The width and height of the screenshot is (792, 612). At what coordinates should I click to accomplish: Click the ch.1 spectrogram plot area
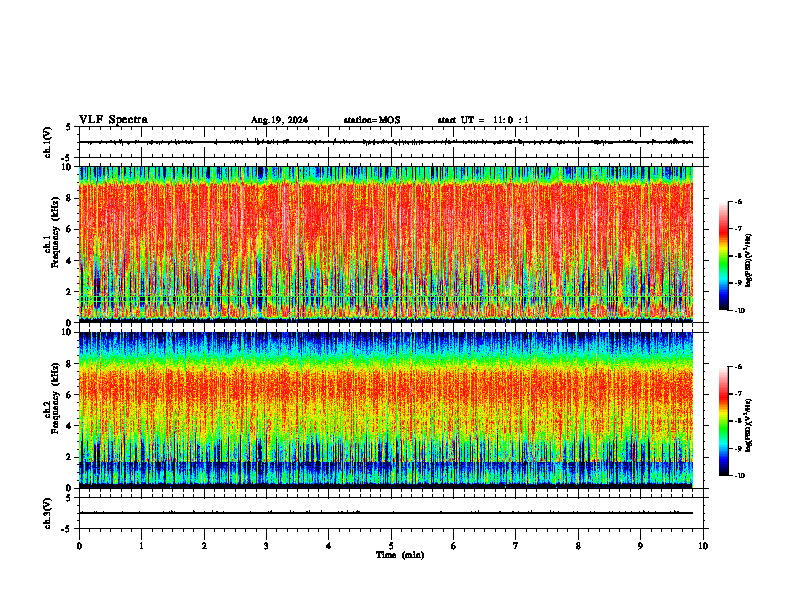coord(386,244)
